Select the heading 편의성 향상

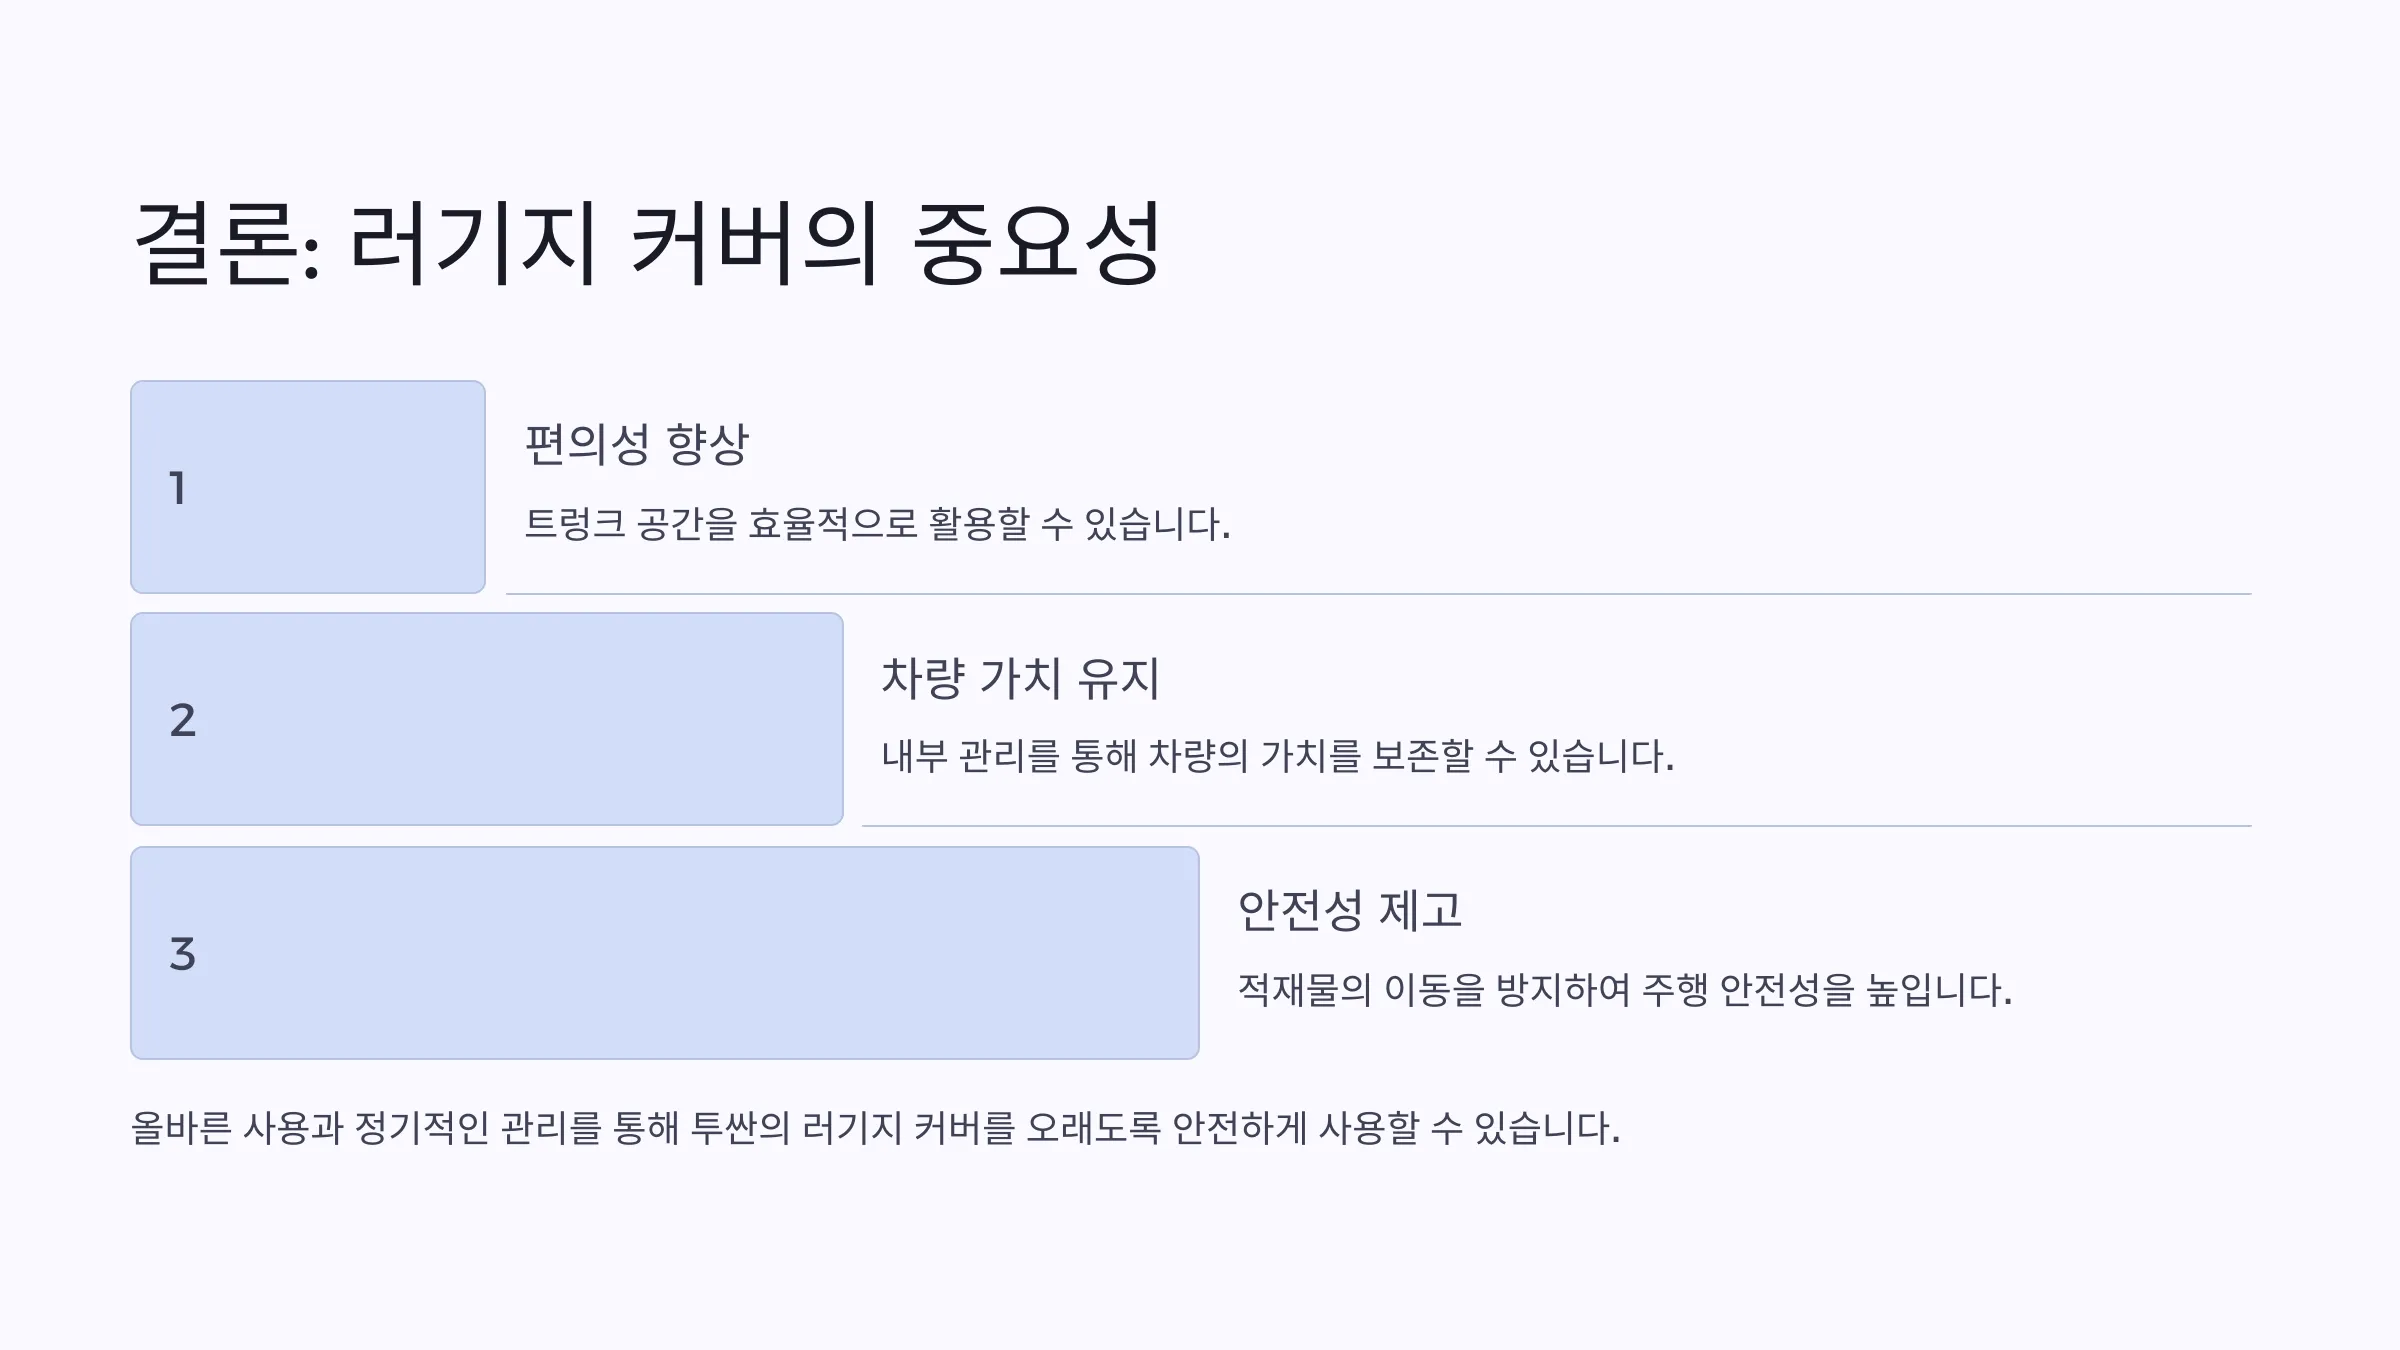tap(637, 444)
